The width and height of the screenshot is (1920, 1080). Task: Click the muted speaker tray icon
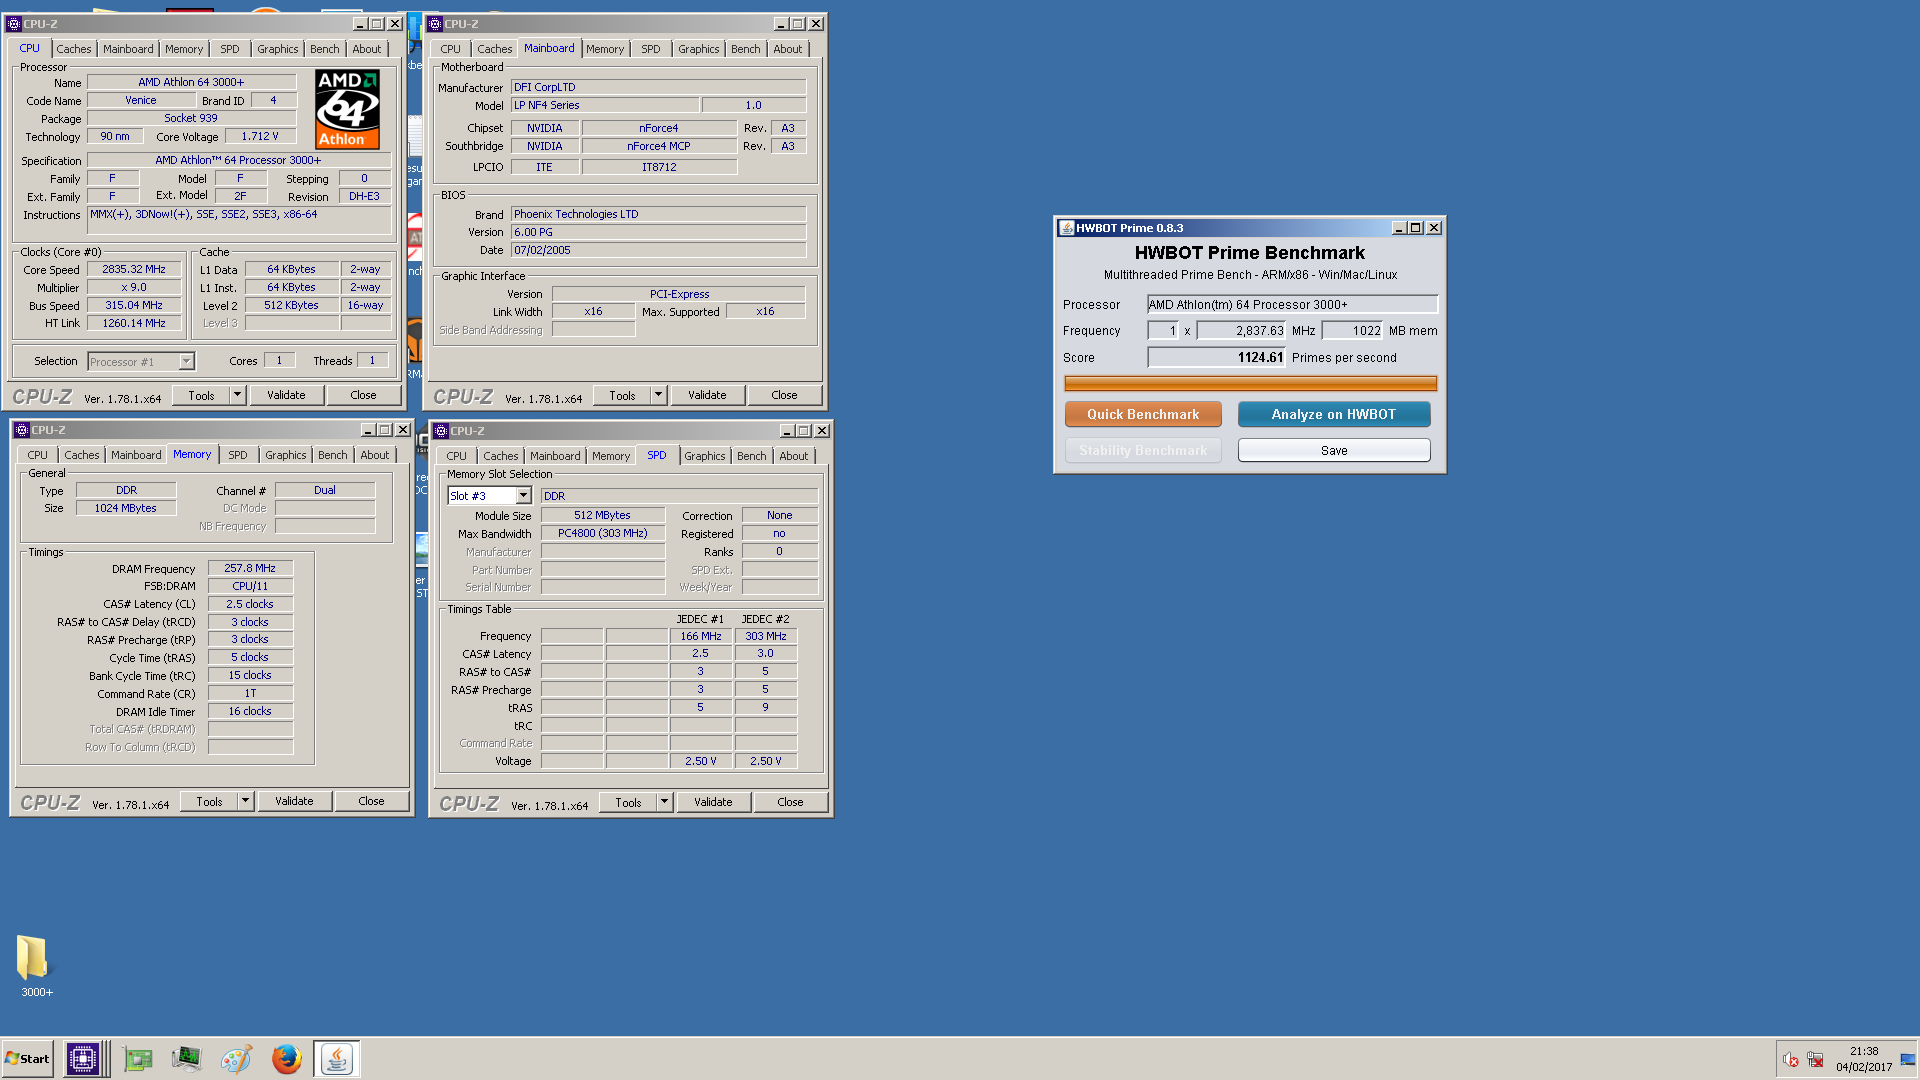pos(1791,1060)
